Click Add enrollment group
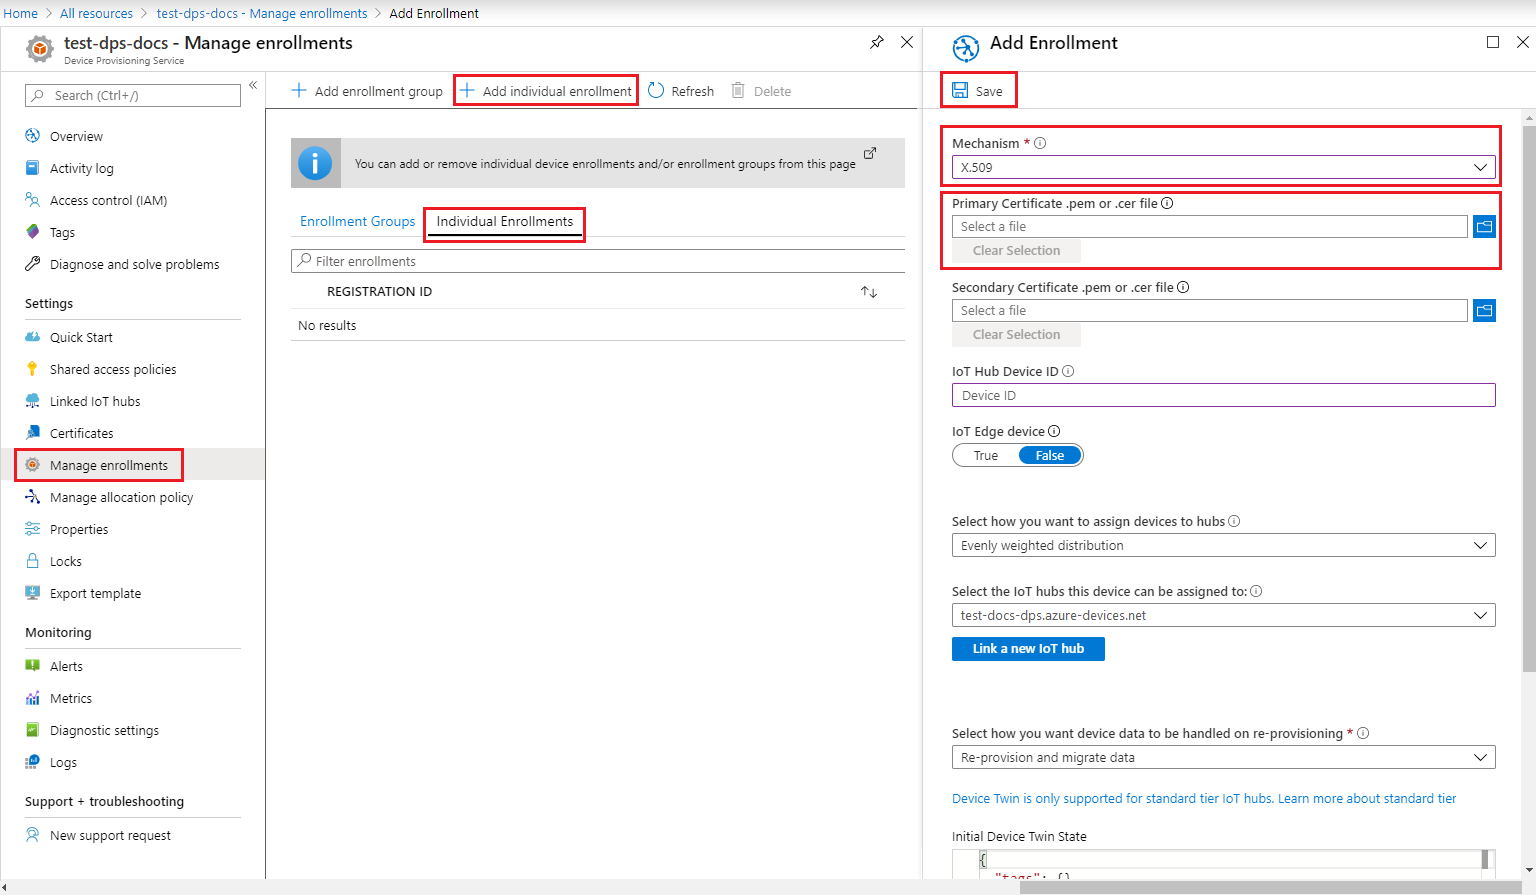Image resolution: width=1536 pixels, height=896 pixels. point(367,91)
